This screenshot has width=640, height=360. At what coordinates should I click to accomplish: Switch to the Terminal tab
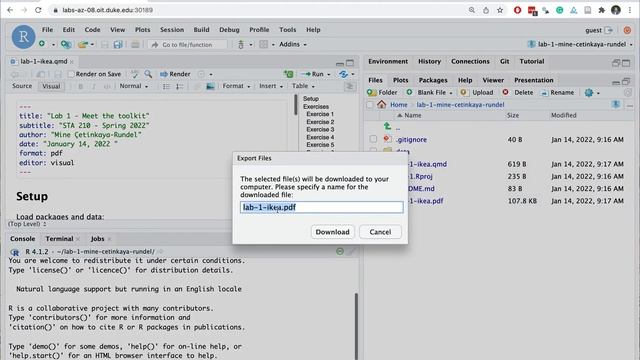click(x=60, y=239)
